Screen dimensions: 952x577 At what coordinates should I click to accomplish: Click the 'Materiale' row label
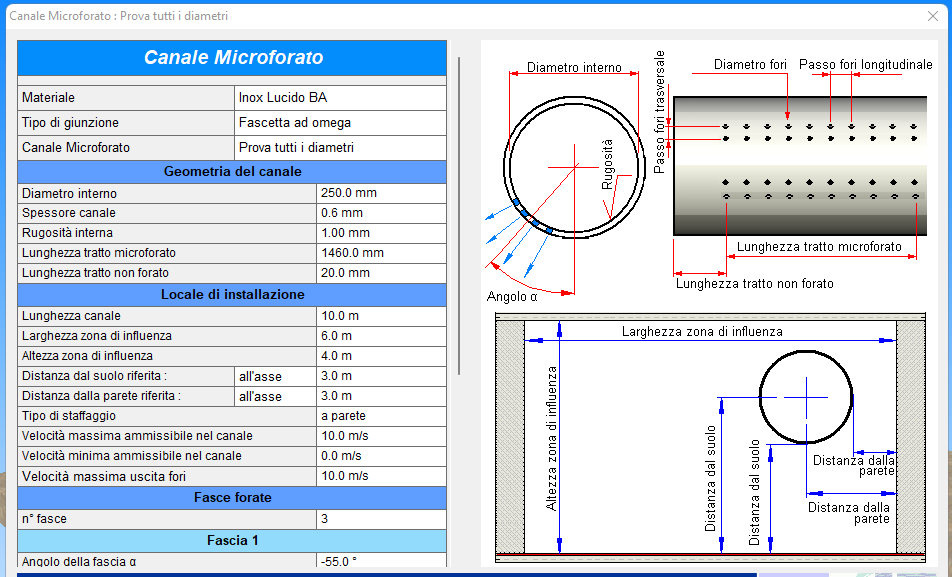pos(126,98)
